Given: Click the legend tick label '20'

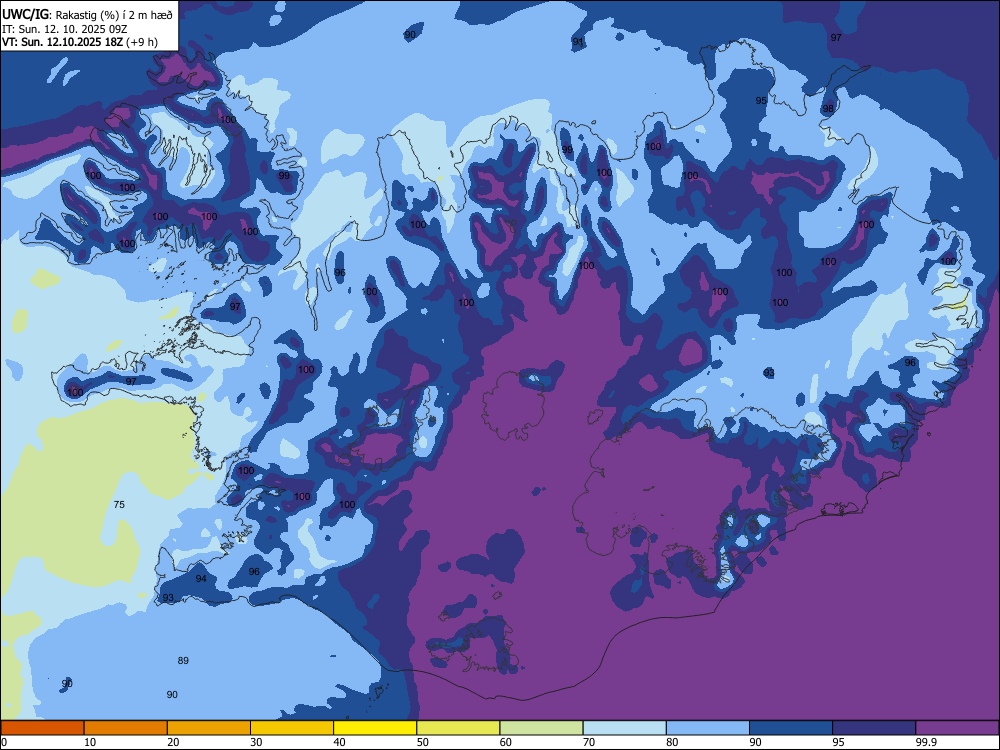Looking at the screenshot, I should click(173, 742).
